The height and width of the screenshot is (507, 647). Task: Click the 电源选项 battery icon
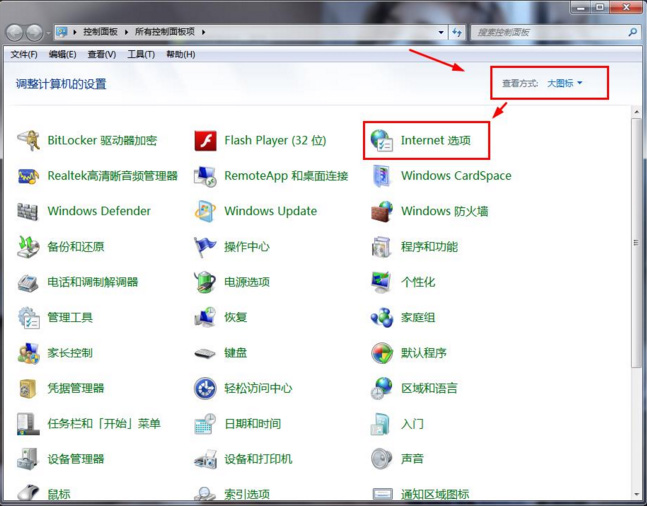tap(205, 283)
